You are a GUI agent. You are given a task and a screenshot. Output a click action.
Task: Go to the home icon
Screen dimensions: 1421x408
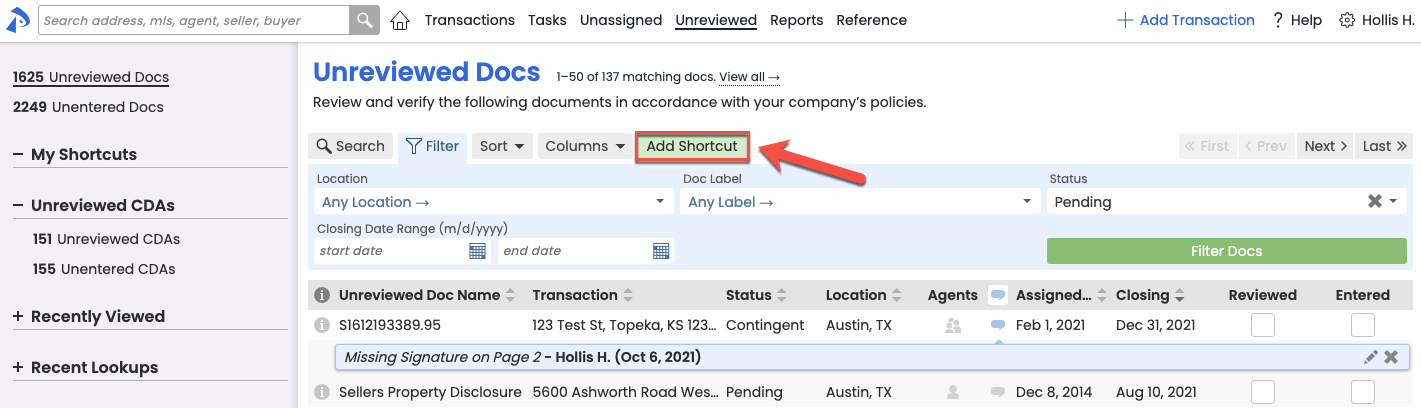click(400, 20)
